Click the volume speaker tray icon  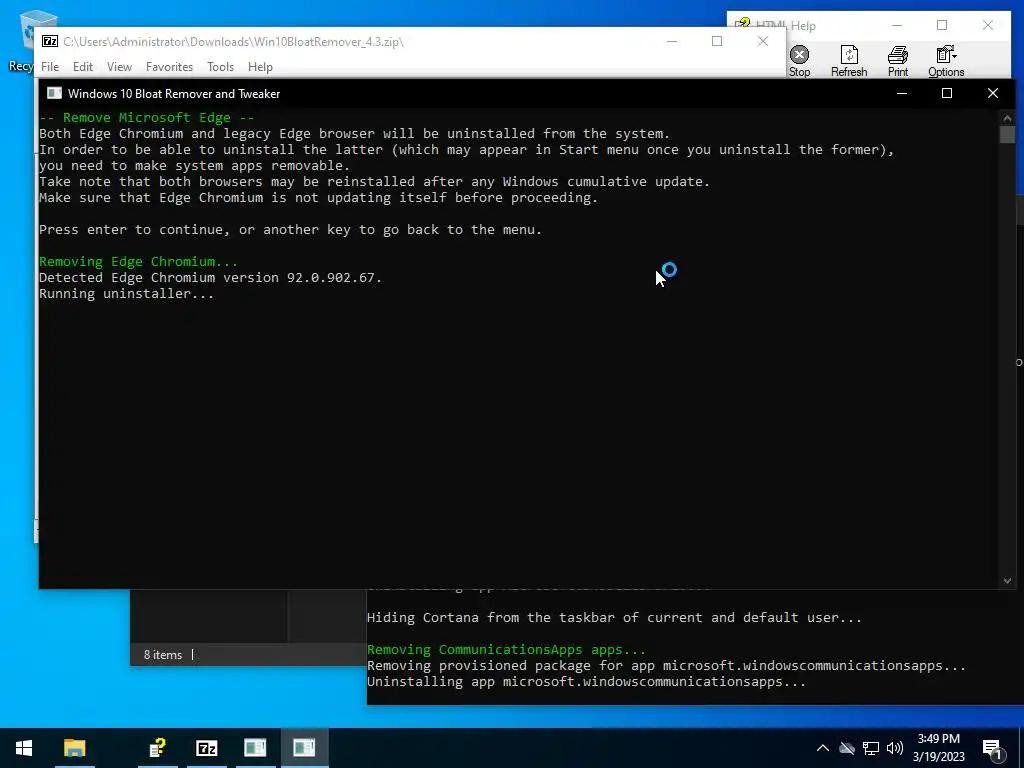pyautogui.click(x=895, y=748)
